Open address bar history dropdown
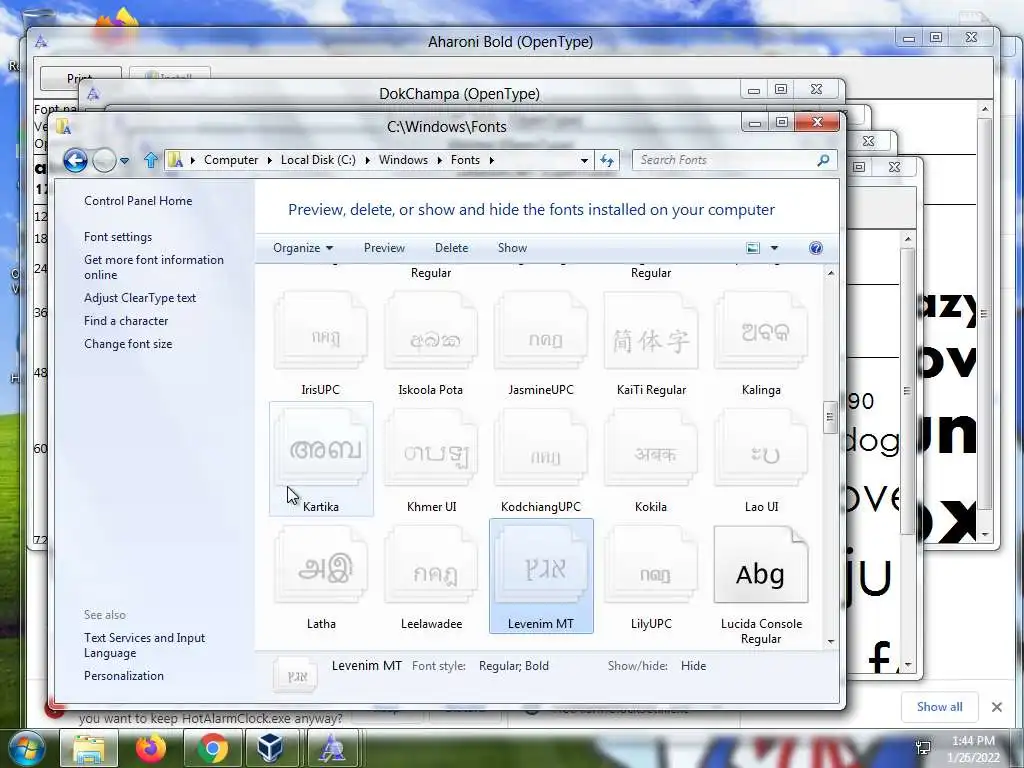Screen dimensions: 1024x768 click(584, 160)
